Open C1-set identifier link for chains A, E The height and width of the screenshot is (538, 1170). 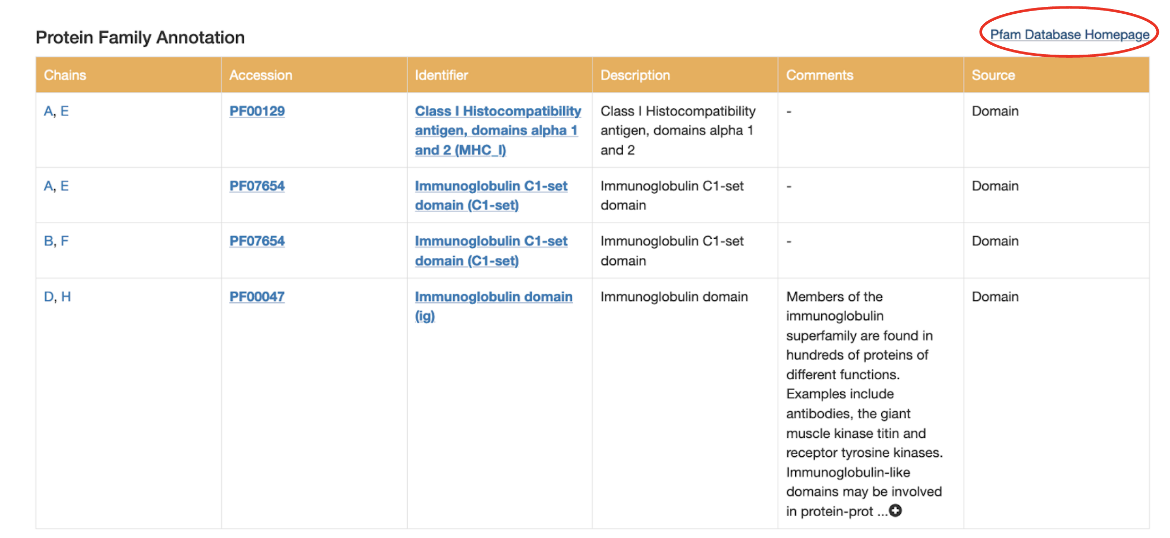coord(491,195)
